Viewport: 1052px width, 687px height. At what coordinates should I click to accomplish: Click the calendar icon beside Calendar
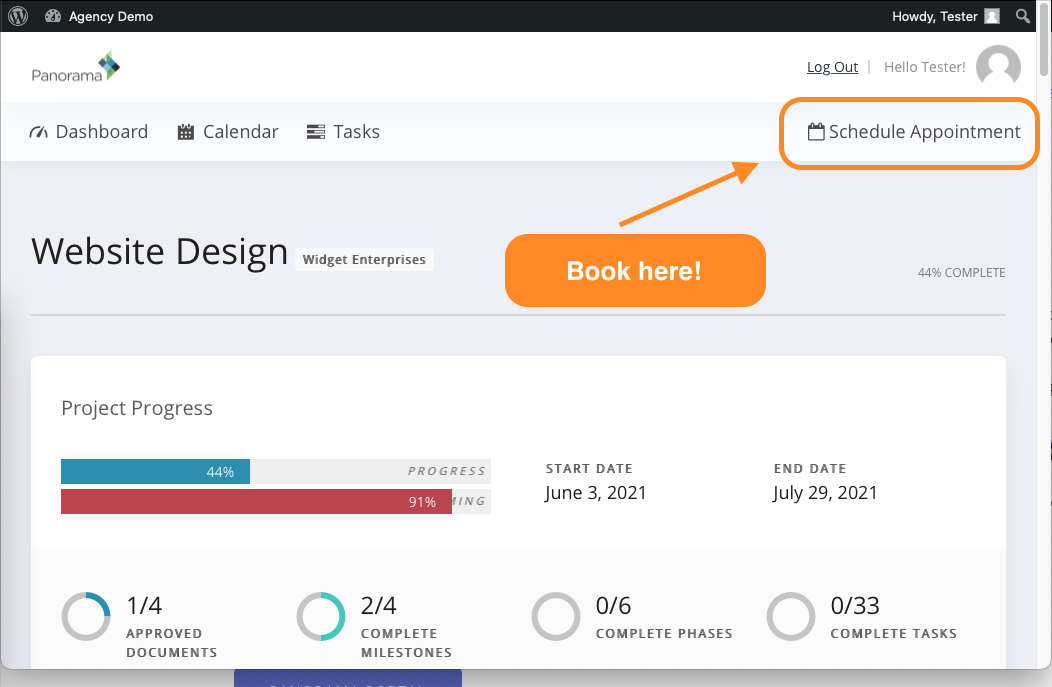click(x=185, y=131)
